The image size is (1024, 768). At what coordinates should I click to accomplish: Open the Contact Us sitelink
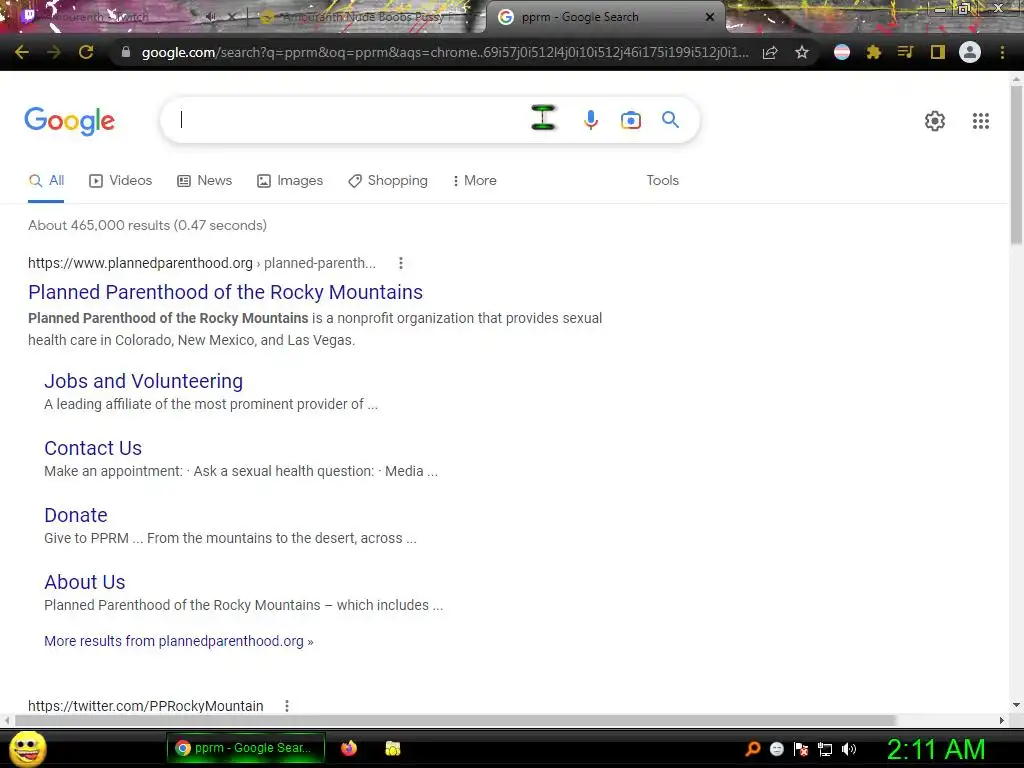point(93,449)
